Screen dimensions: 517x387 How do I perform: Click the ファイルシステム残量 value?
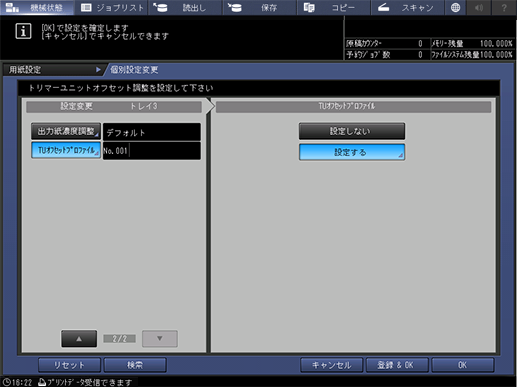point(496,55)
